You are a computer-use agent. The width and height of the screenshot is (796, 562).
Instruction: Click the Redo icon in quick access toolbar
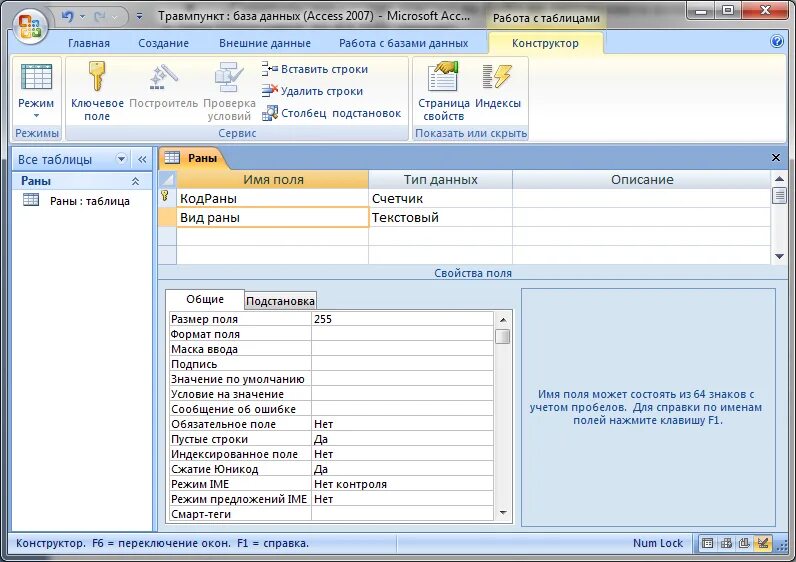[x=101, y=16]
